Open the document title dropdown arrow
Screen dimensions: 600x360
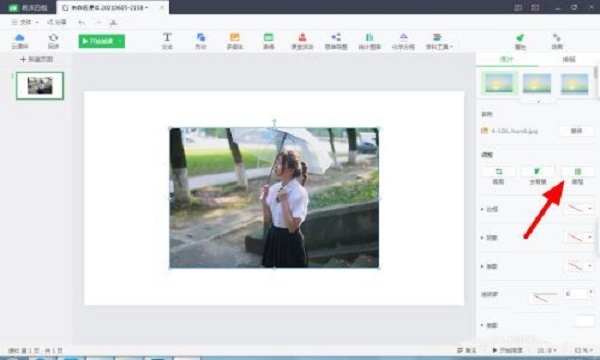pos(147,8)
